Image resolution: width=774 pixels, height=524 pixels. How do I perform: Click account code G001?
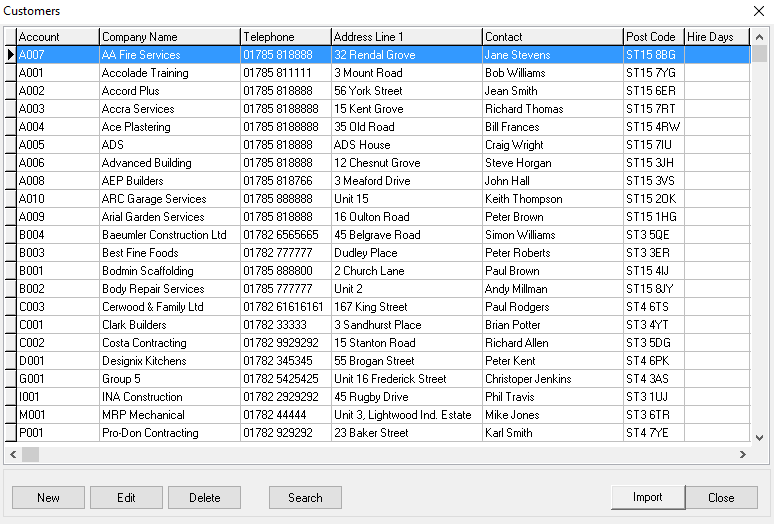point(58,379)
